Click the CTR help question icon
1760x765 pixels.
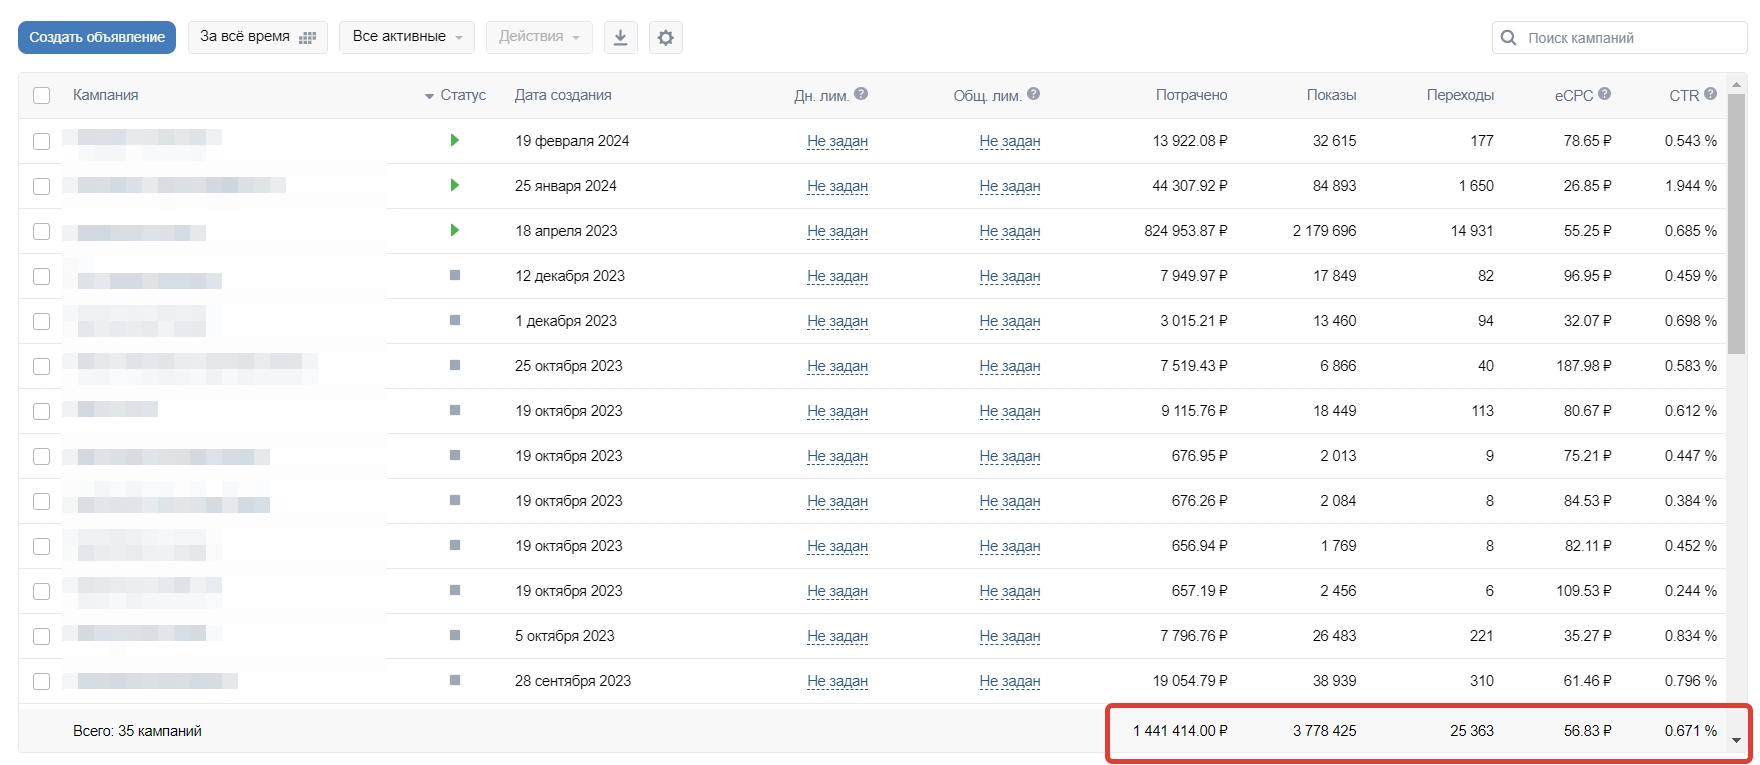[1710, 94]
